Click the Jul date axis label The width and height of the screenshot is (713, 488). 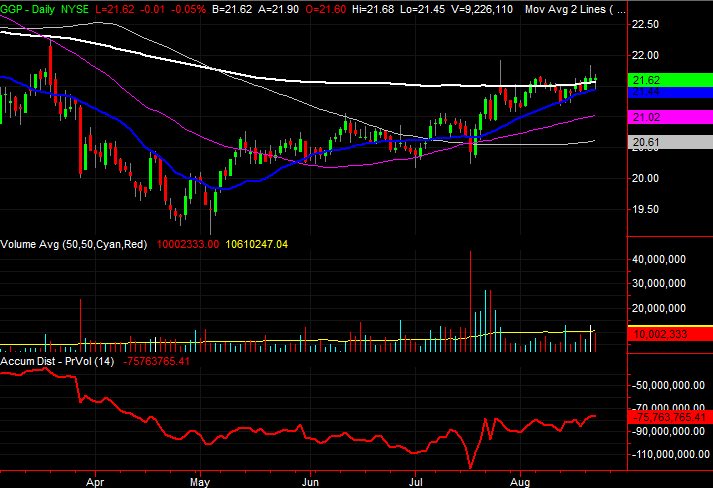point(416,482)
